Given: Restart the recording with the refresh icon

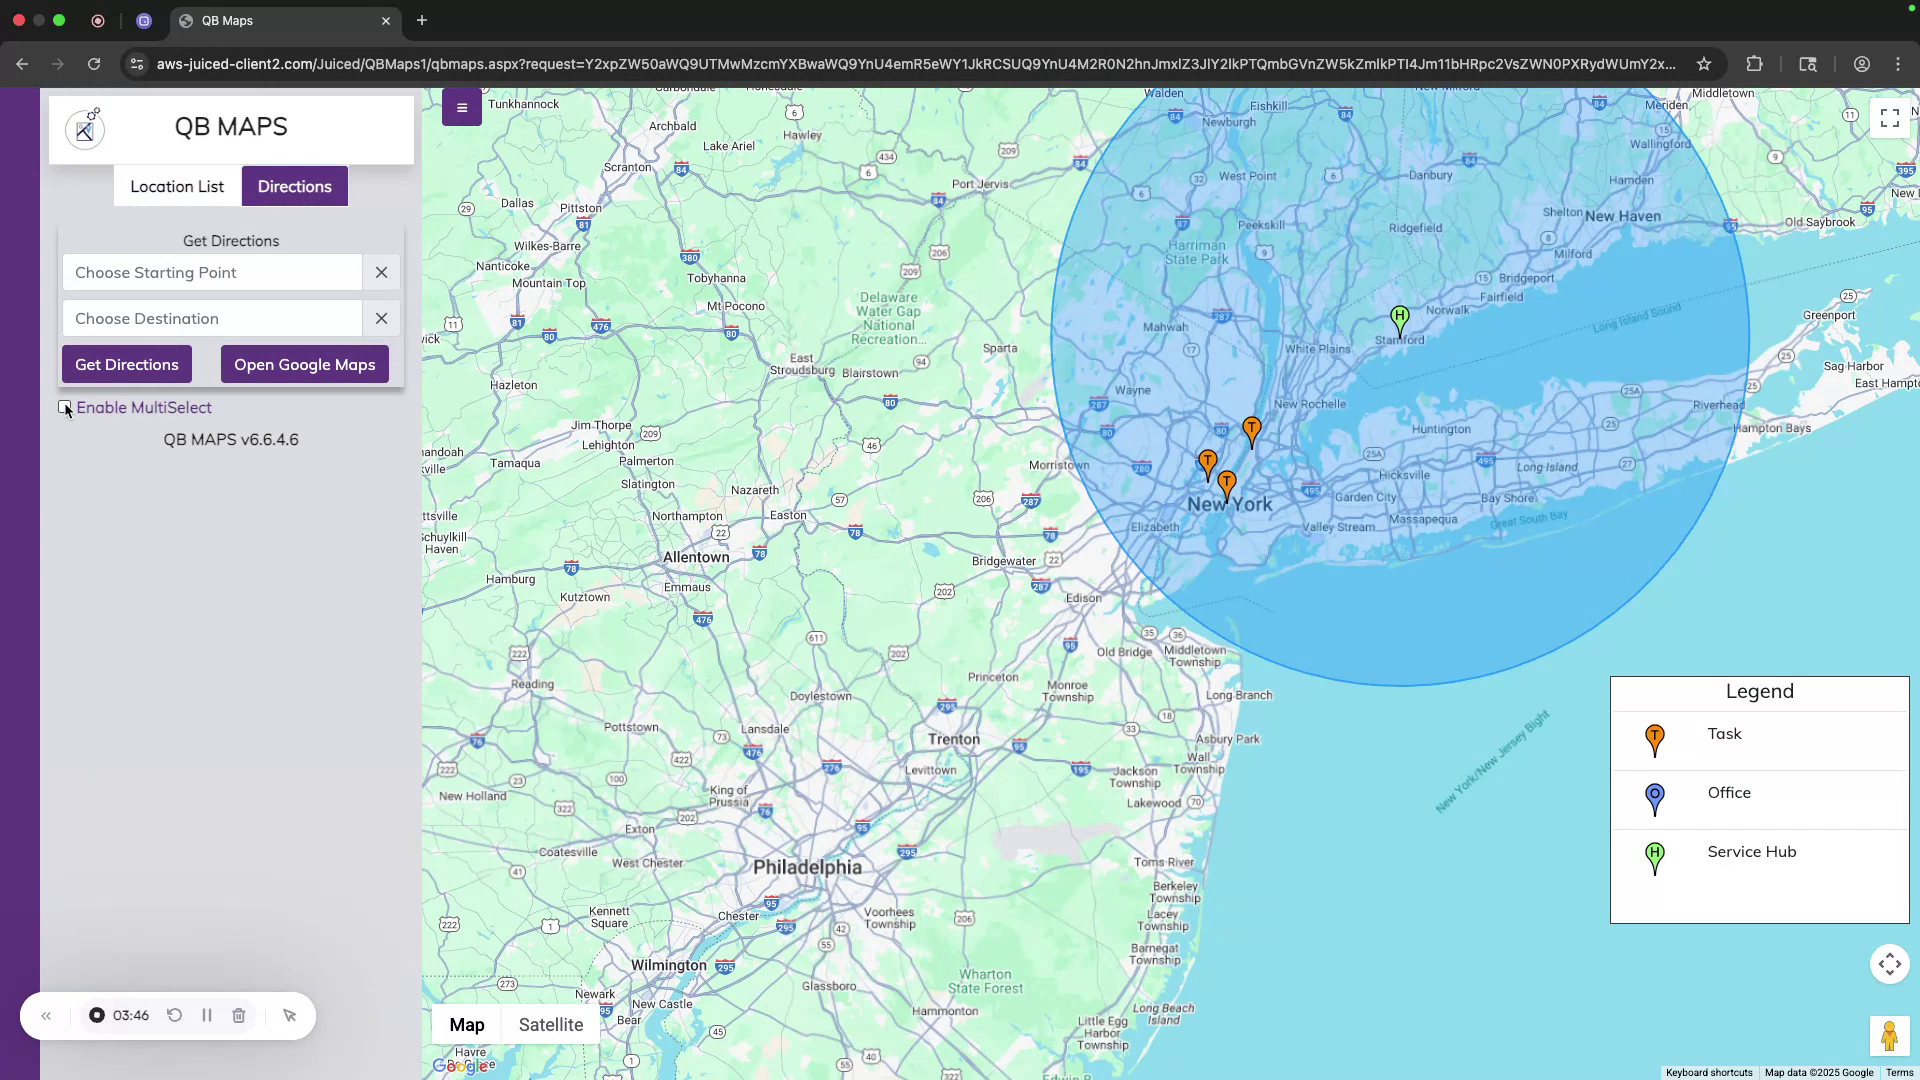Looking at the screenshot, I should pos(174,1015).
